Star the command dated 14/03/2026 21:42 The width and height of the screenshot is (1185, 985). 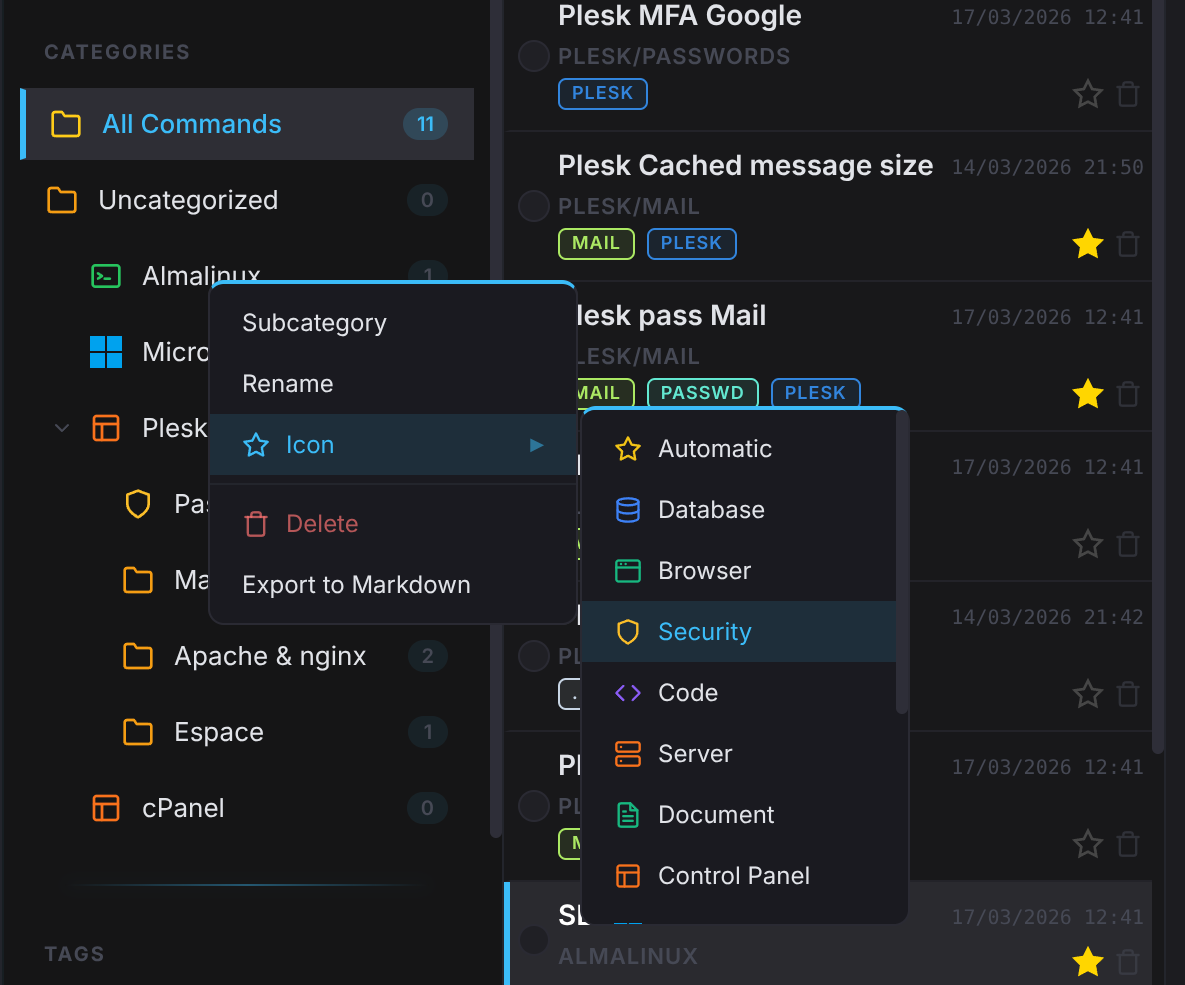[1088, 694]
